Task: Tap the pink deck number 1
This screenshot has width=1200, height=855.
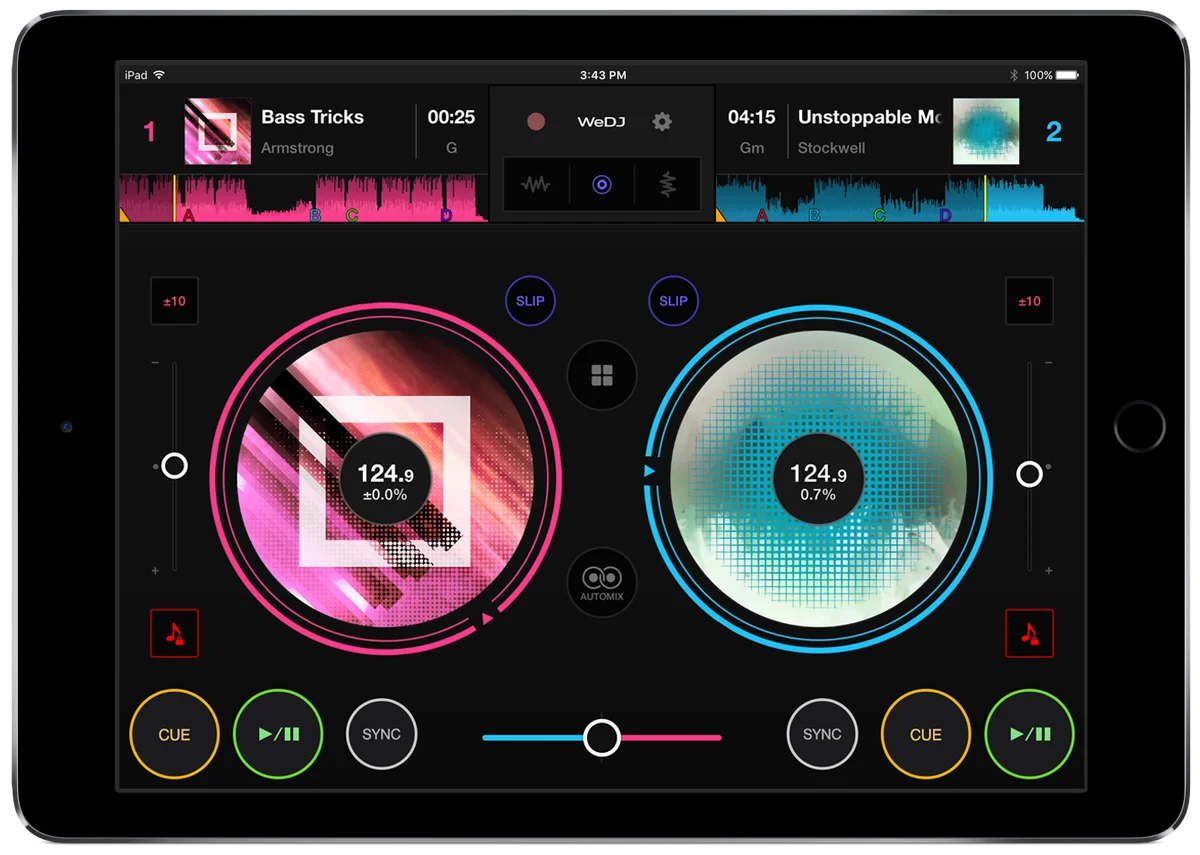Action: click(x=150, y=132)
